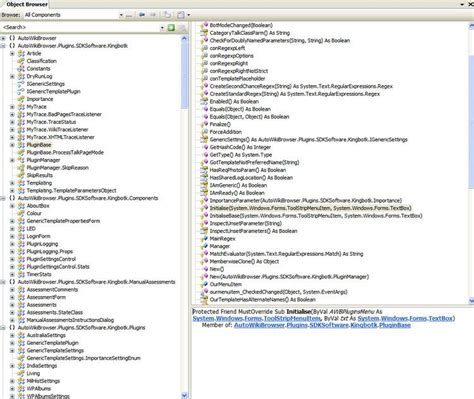Click the class icon beside PluginManager
This screenshot has height=399, width=474.
pyautogui.click(x=21, y=160)
